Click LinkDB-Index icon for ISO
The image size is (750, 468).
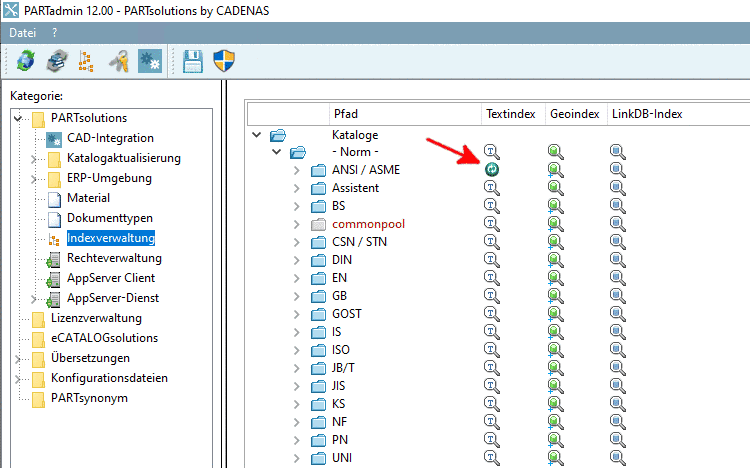click(x=618, y=350)
